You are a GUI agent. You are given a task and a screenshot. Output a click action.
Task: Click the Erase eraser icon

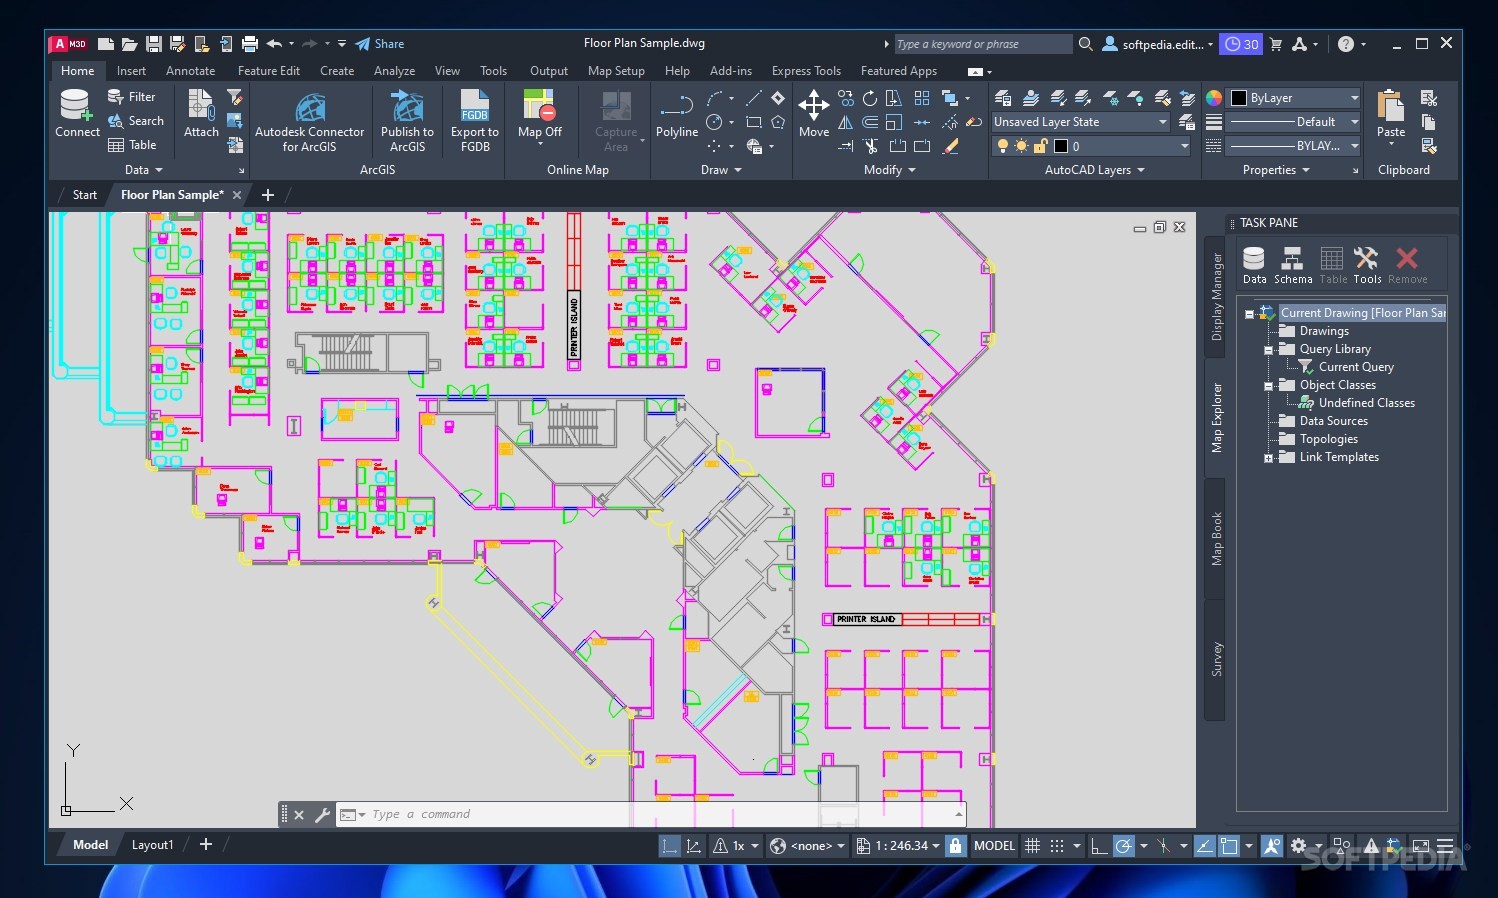click(x=950, y=146)
